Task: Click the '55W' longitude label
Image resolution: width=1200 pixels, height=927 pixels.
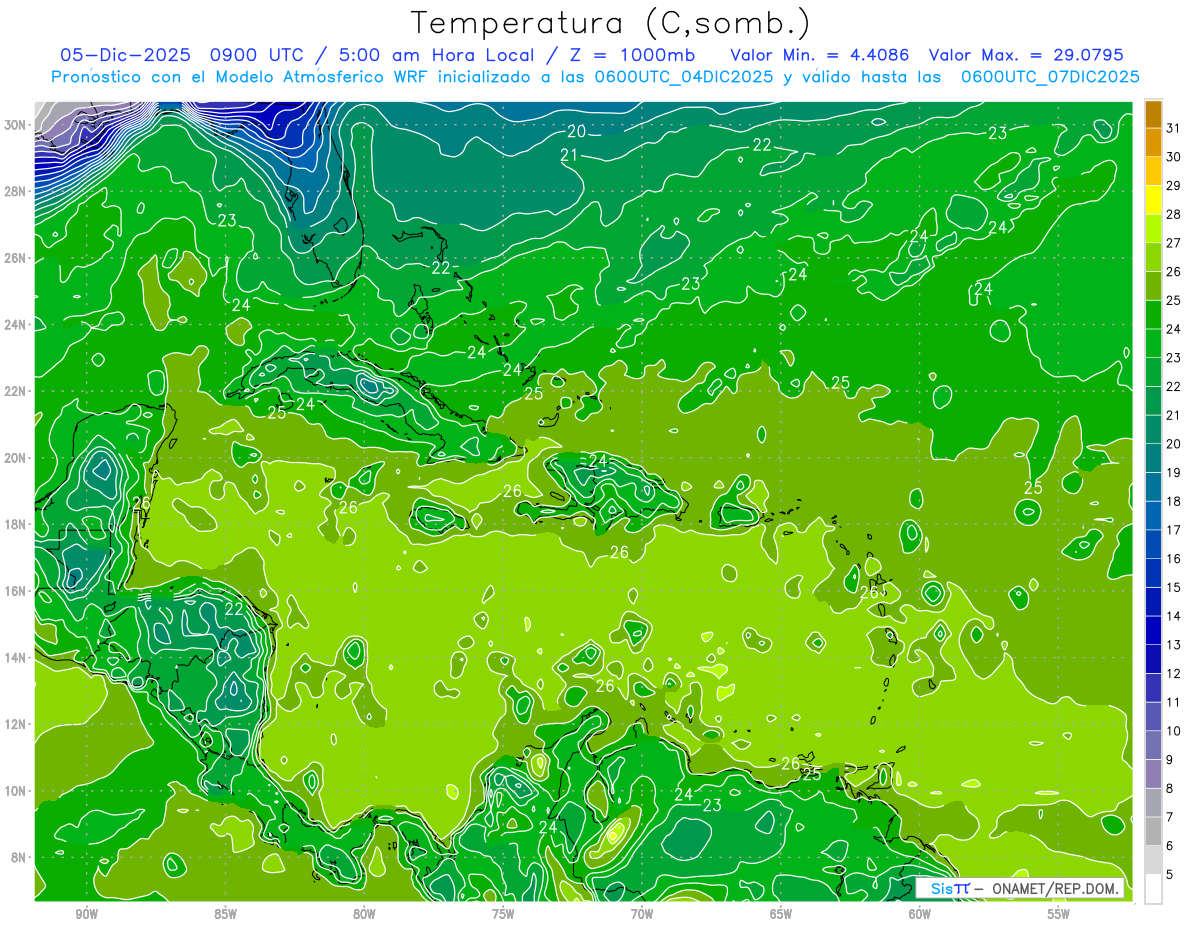Action: (x=1059, y=914)
